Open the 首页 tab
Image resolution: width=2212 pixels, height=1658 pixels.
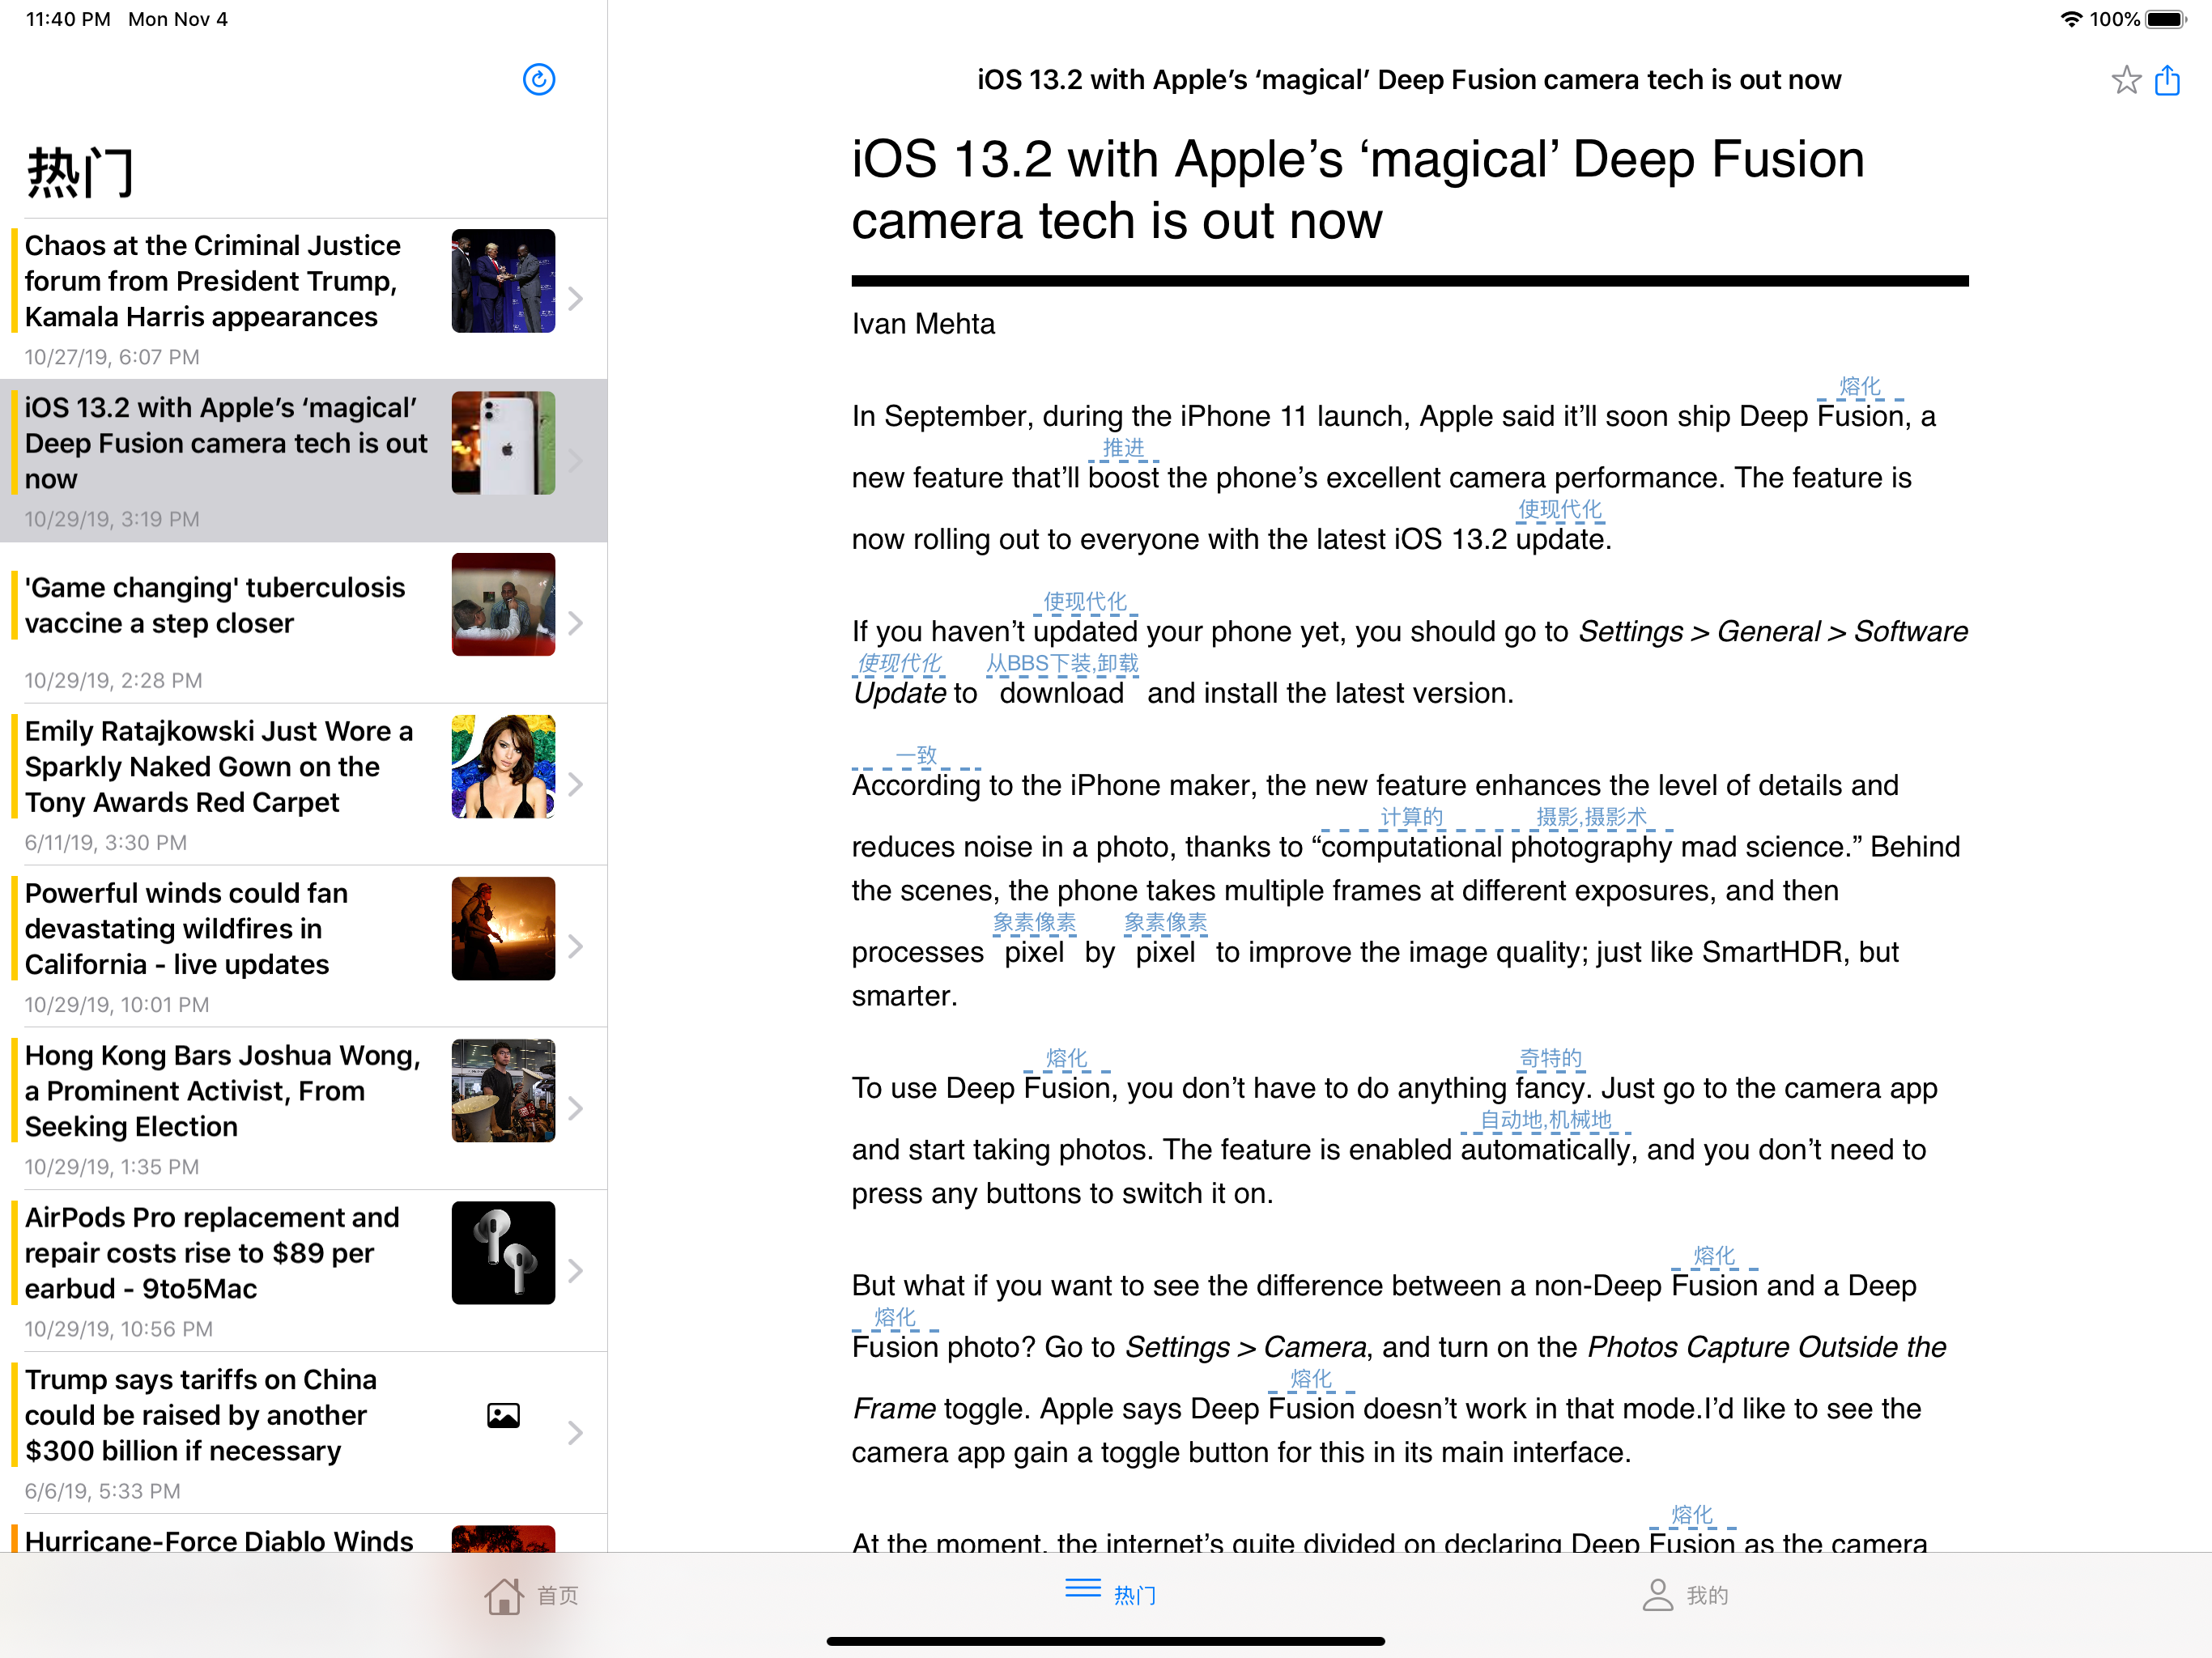pos(531,1595)
